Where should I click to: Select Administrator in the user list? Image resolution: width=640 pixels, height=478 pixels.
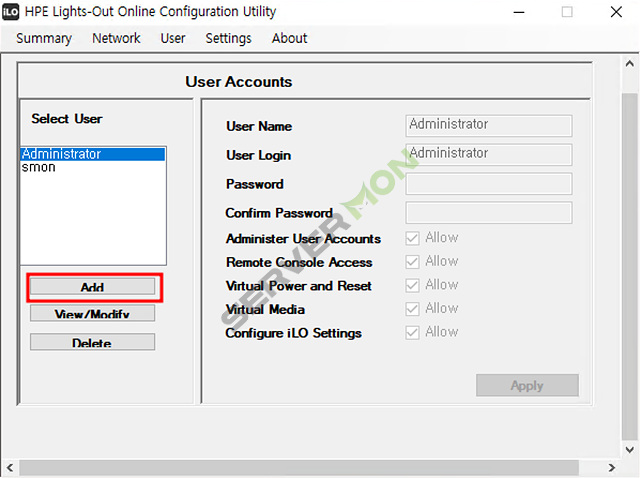93,154
